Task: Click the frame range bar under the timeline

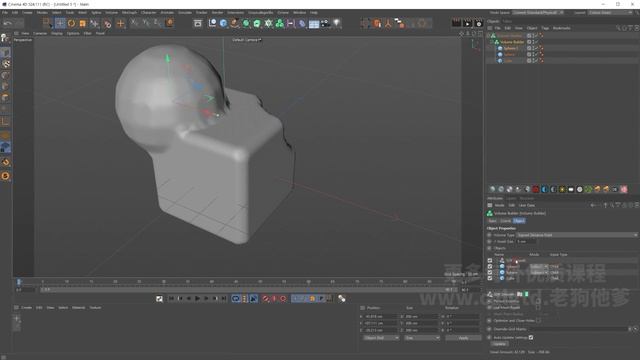Action: pos(249,289)
